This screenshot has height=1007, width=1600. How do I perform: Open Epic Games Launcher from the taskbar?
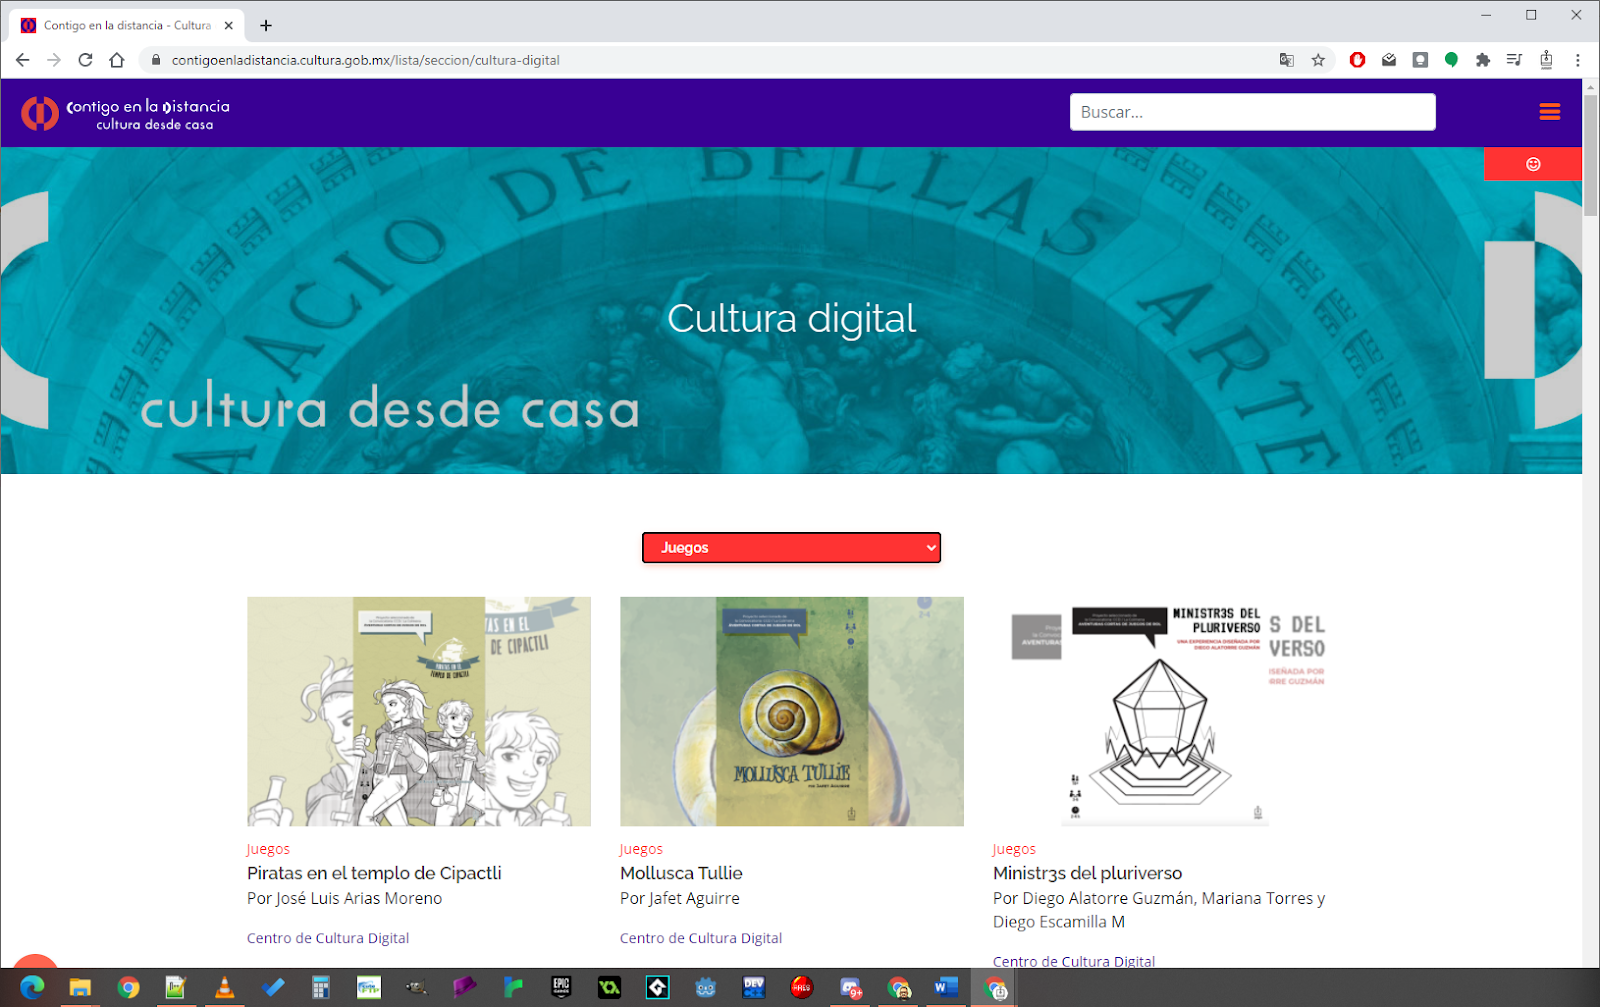point(561,988)
